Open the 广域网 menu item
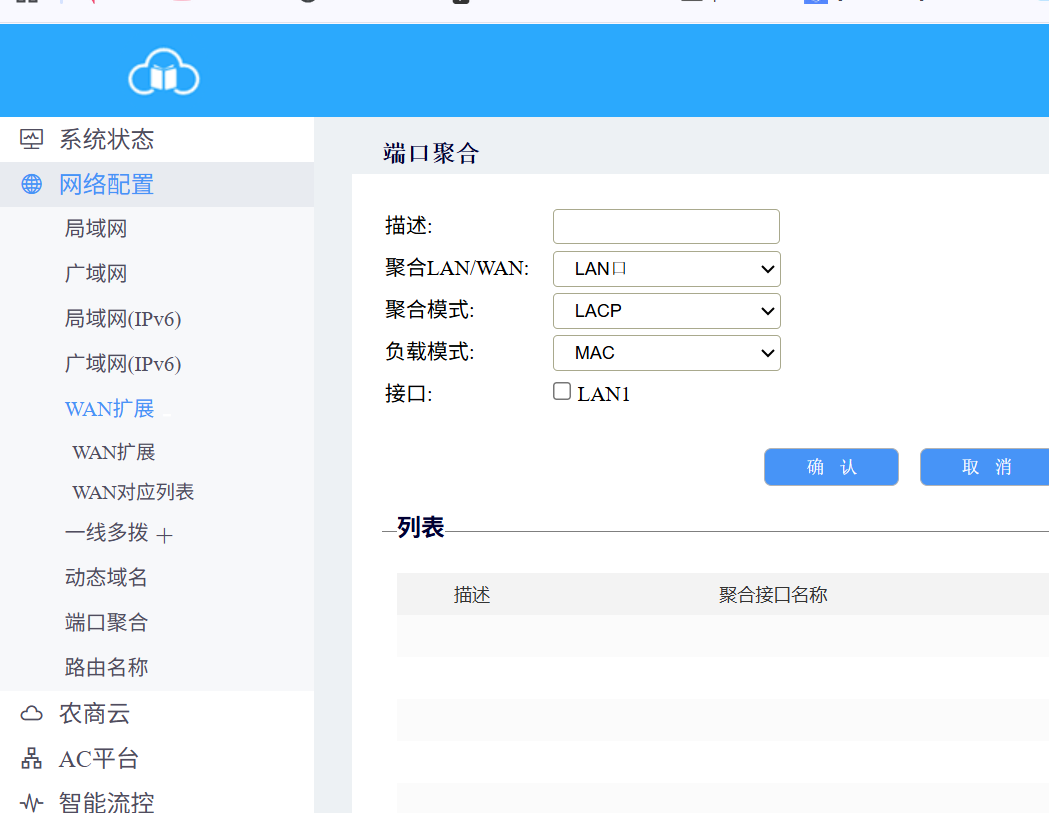The width and height of the screenshot is (1049, 813). pyautogui.click(x=96, y=274)
